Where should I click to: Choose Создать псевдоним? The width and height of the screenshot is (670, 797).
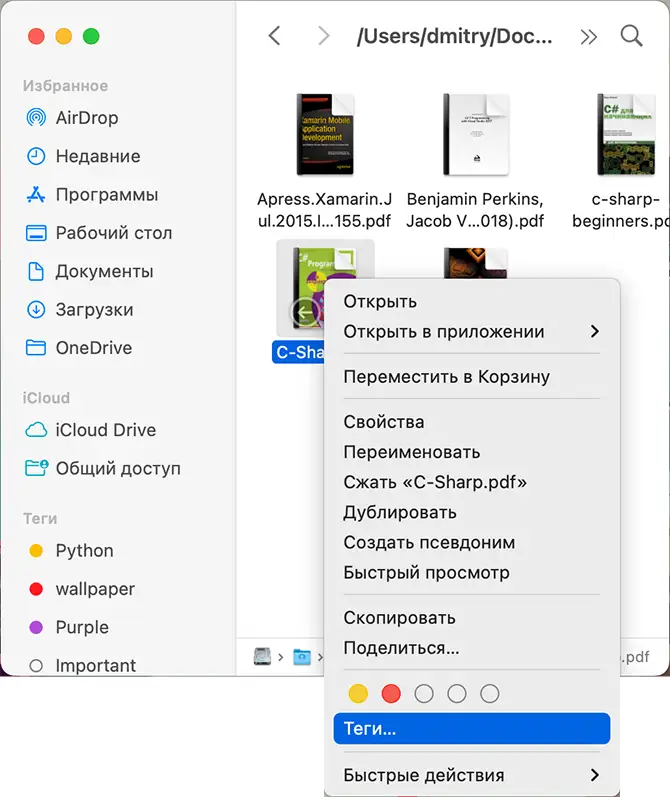click(429, 542)
